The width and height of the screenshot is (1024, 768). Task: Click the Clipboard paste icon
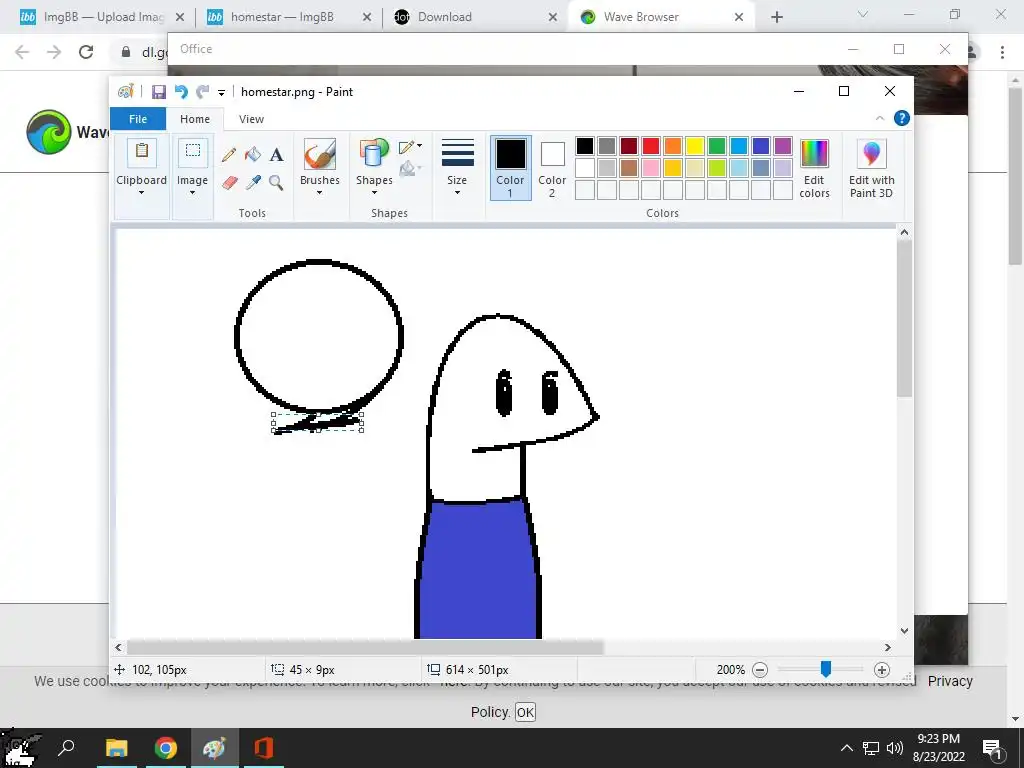pyautogui.click(x=142, y=152)
